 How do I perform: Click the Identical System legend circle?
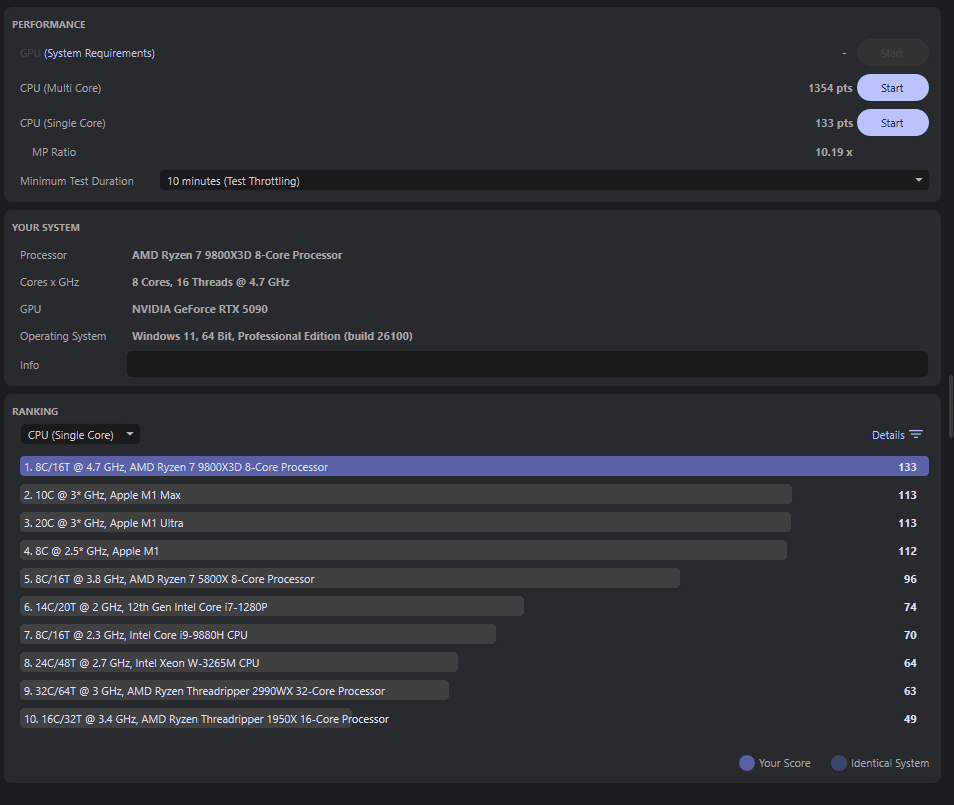(839, 763)
